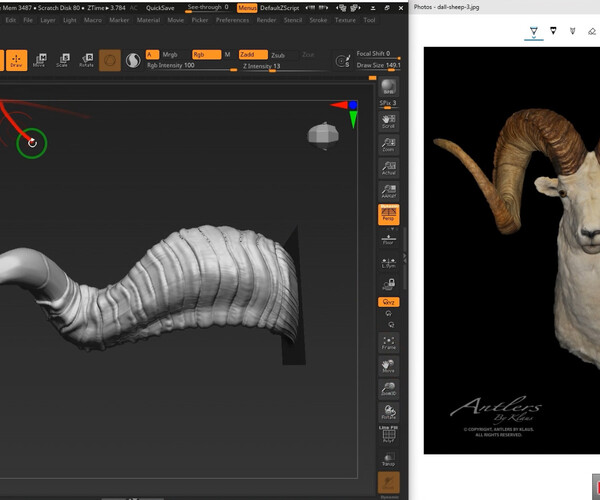
Task: Click the Move view icon in right shelf
Action: coord(388,366)
